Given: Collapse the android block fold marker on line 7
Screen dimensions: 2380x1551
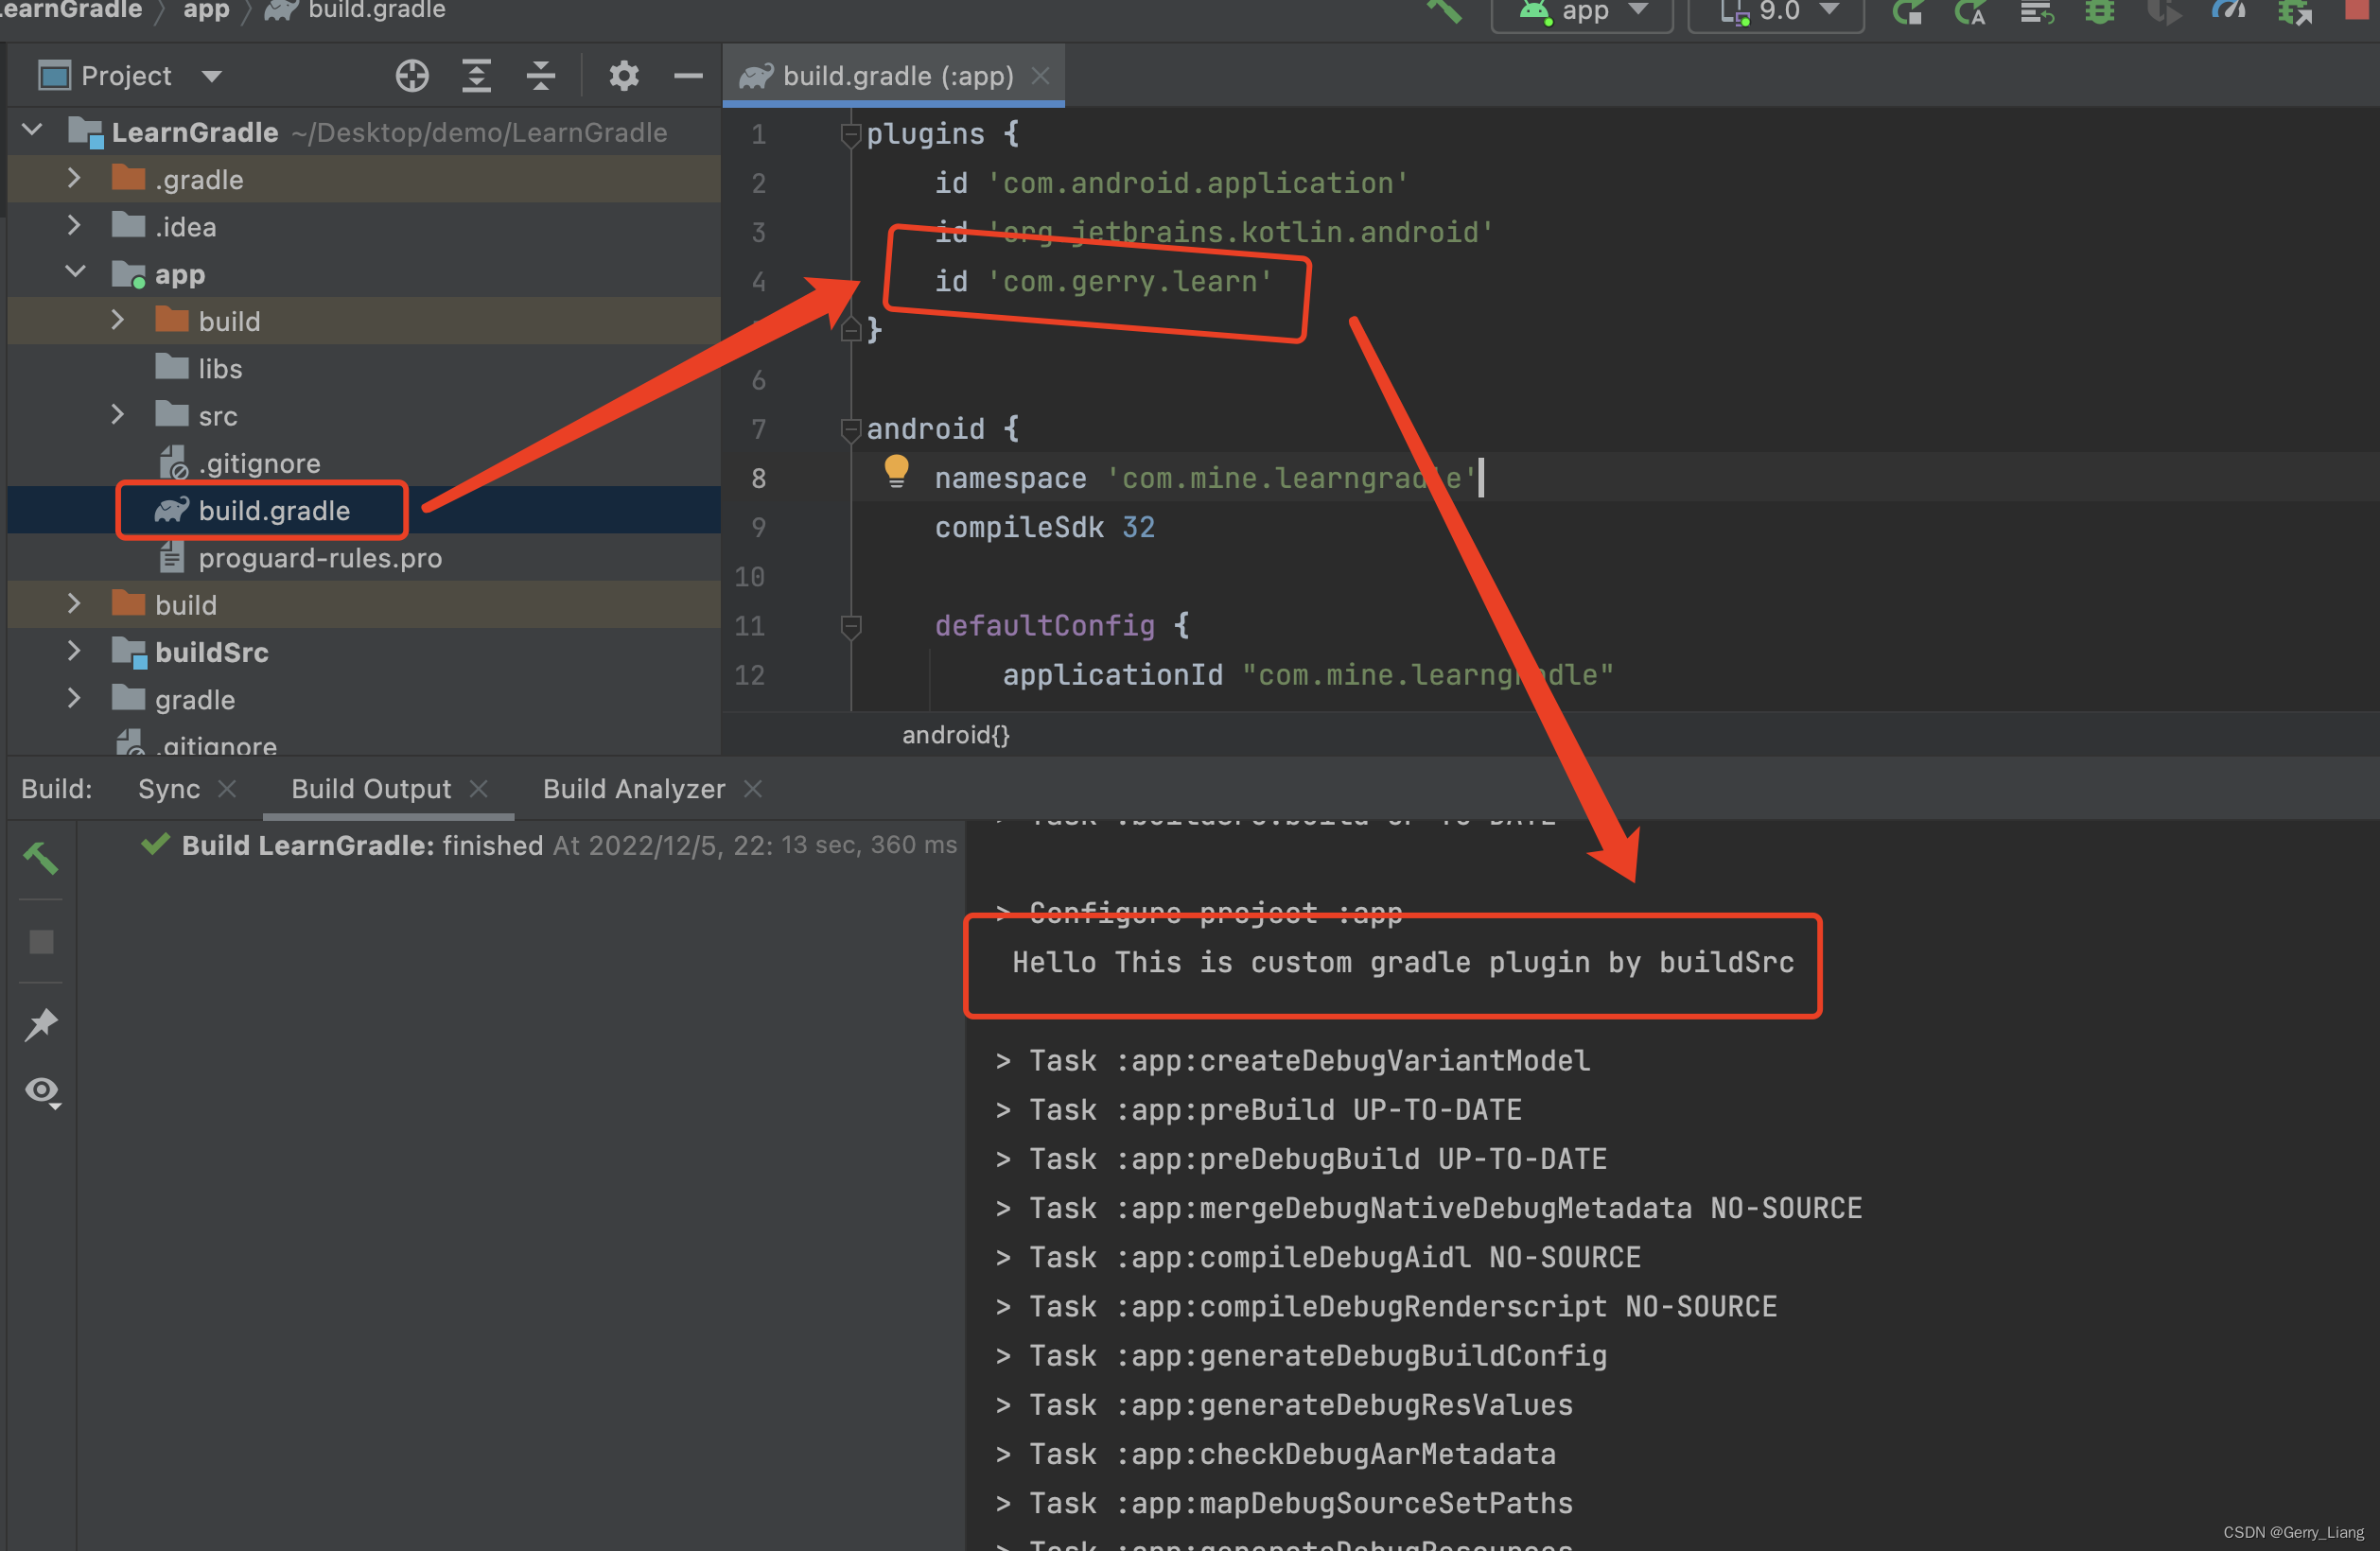Looking at the screenshot, I should 851,429.
